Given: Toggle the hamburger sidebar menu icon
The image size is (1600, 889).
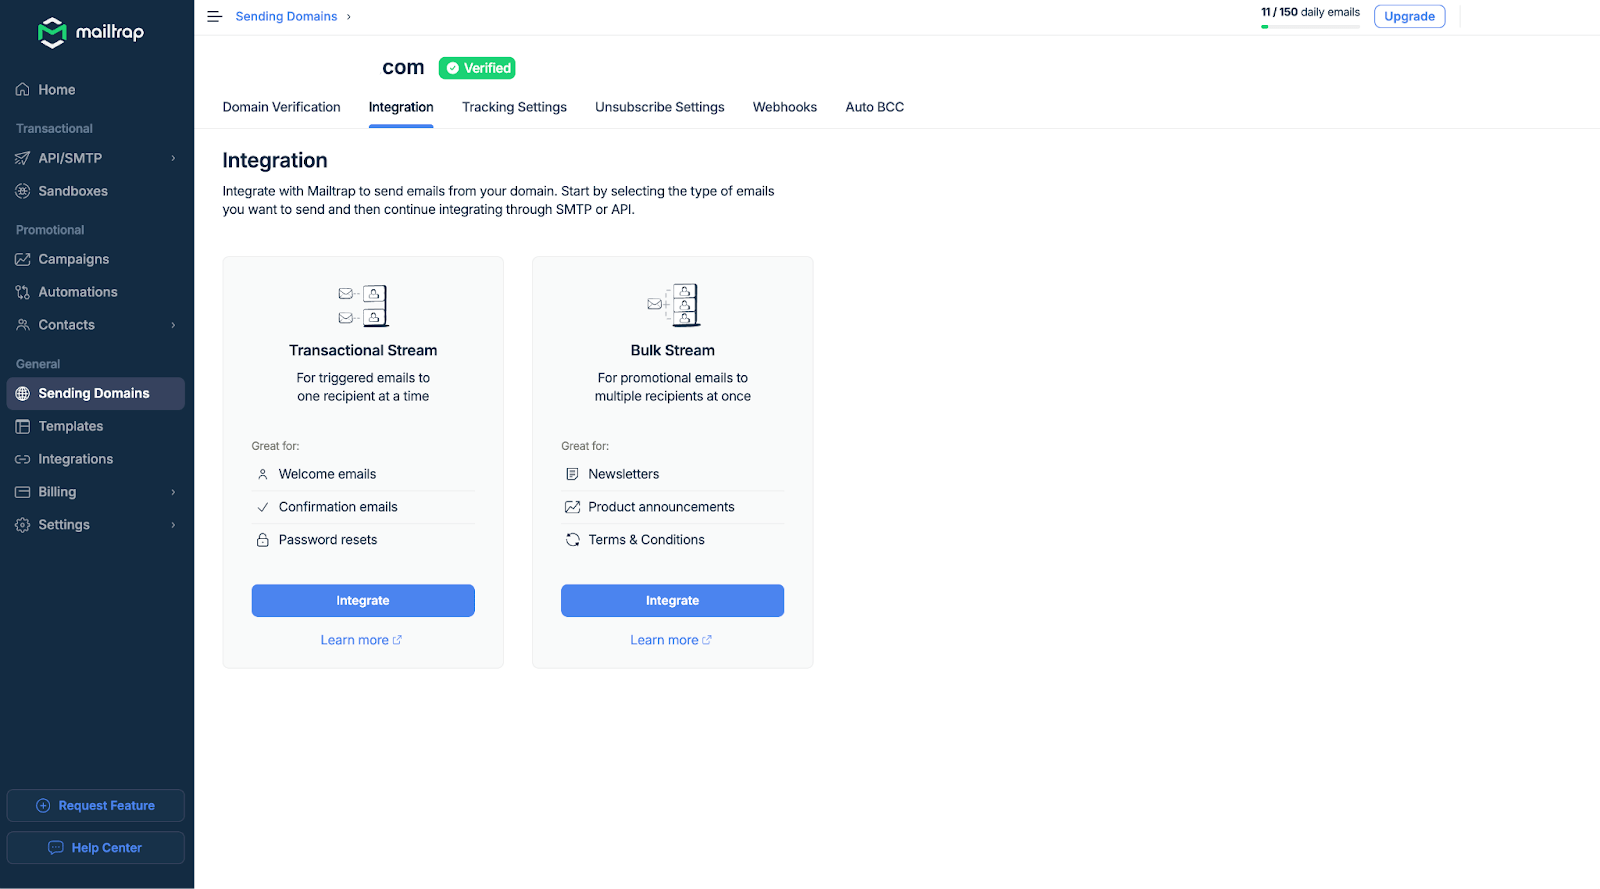Looking at the screenshot, I should (214, 16).
